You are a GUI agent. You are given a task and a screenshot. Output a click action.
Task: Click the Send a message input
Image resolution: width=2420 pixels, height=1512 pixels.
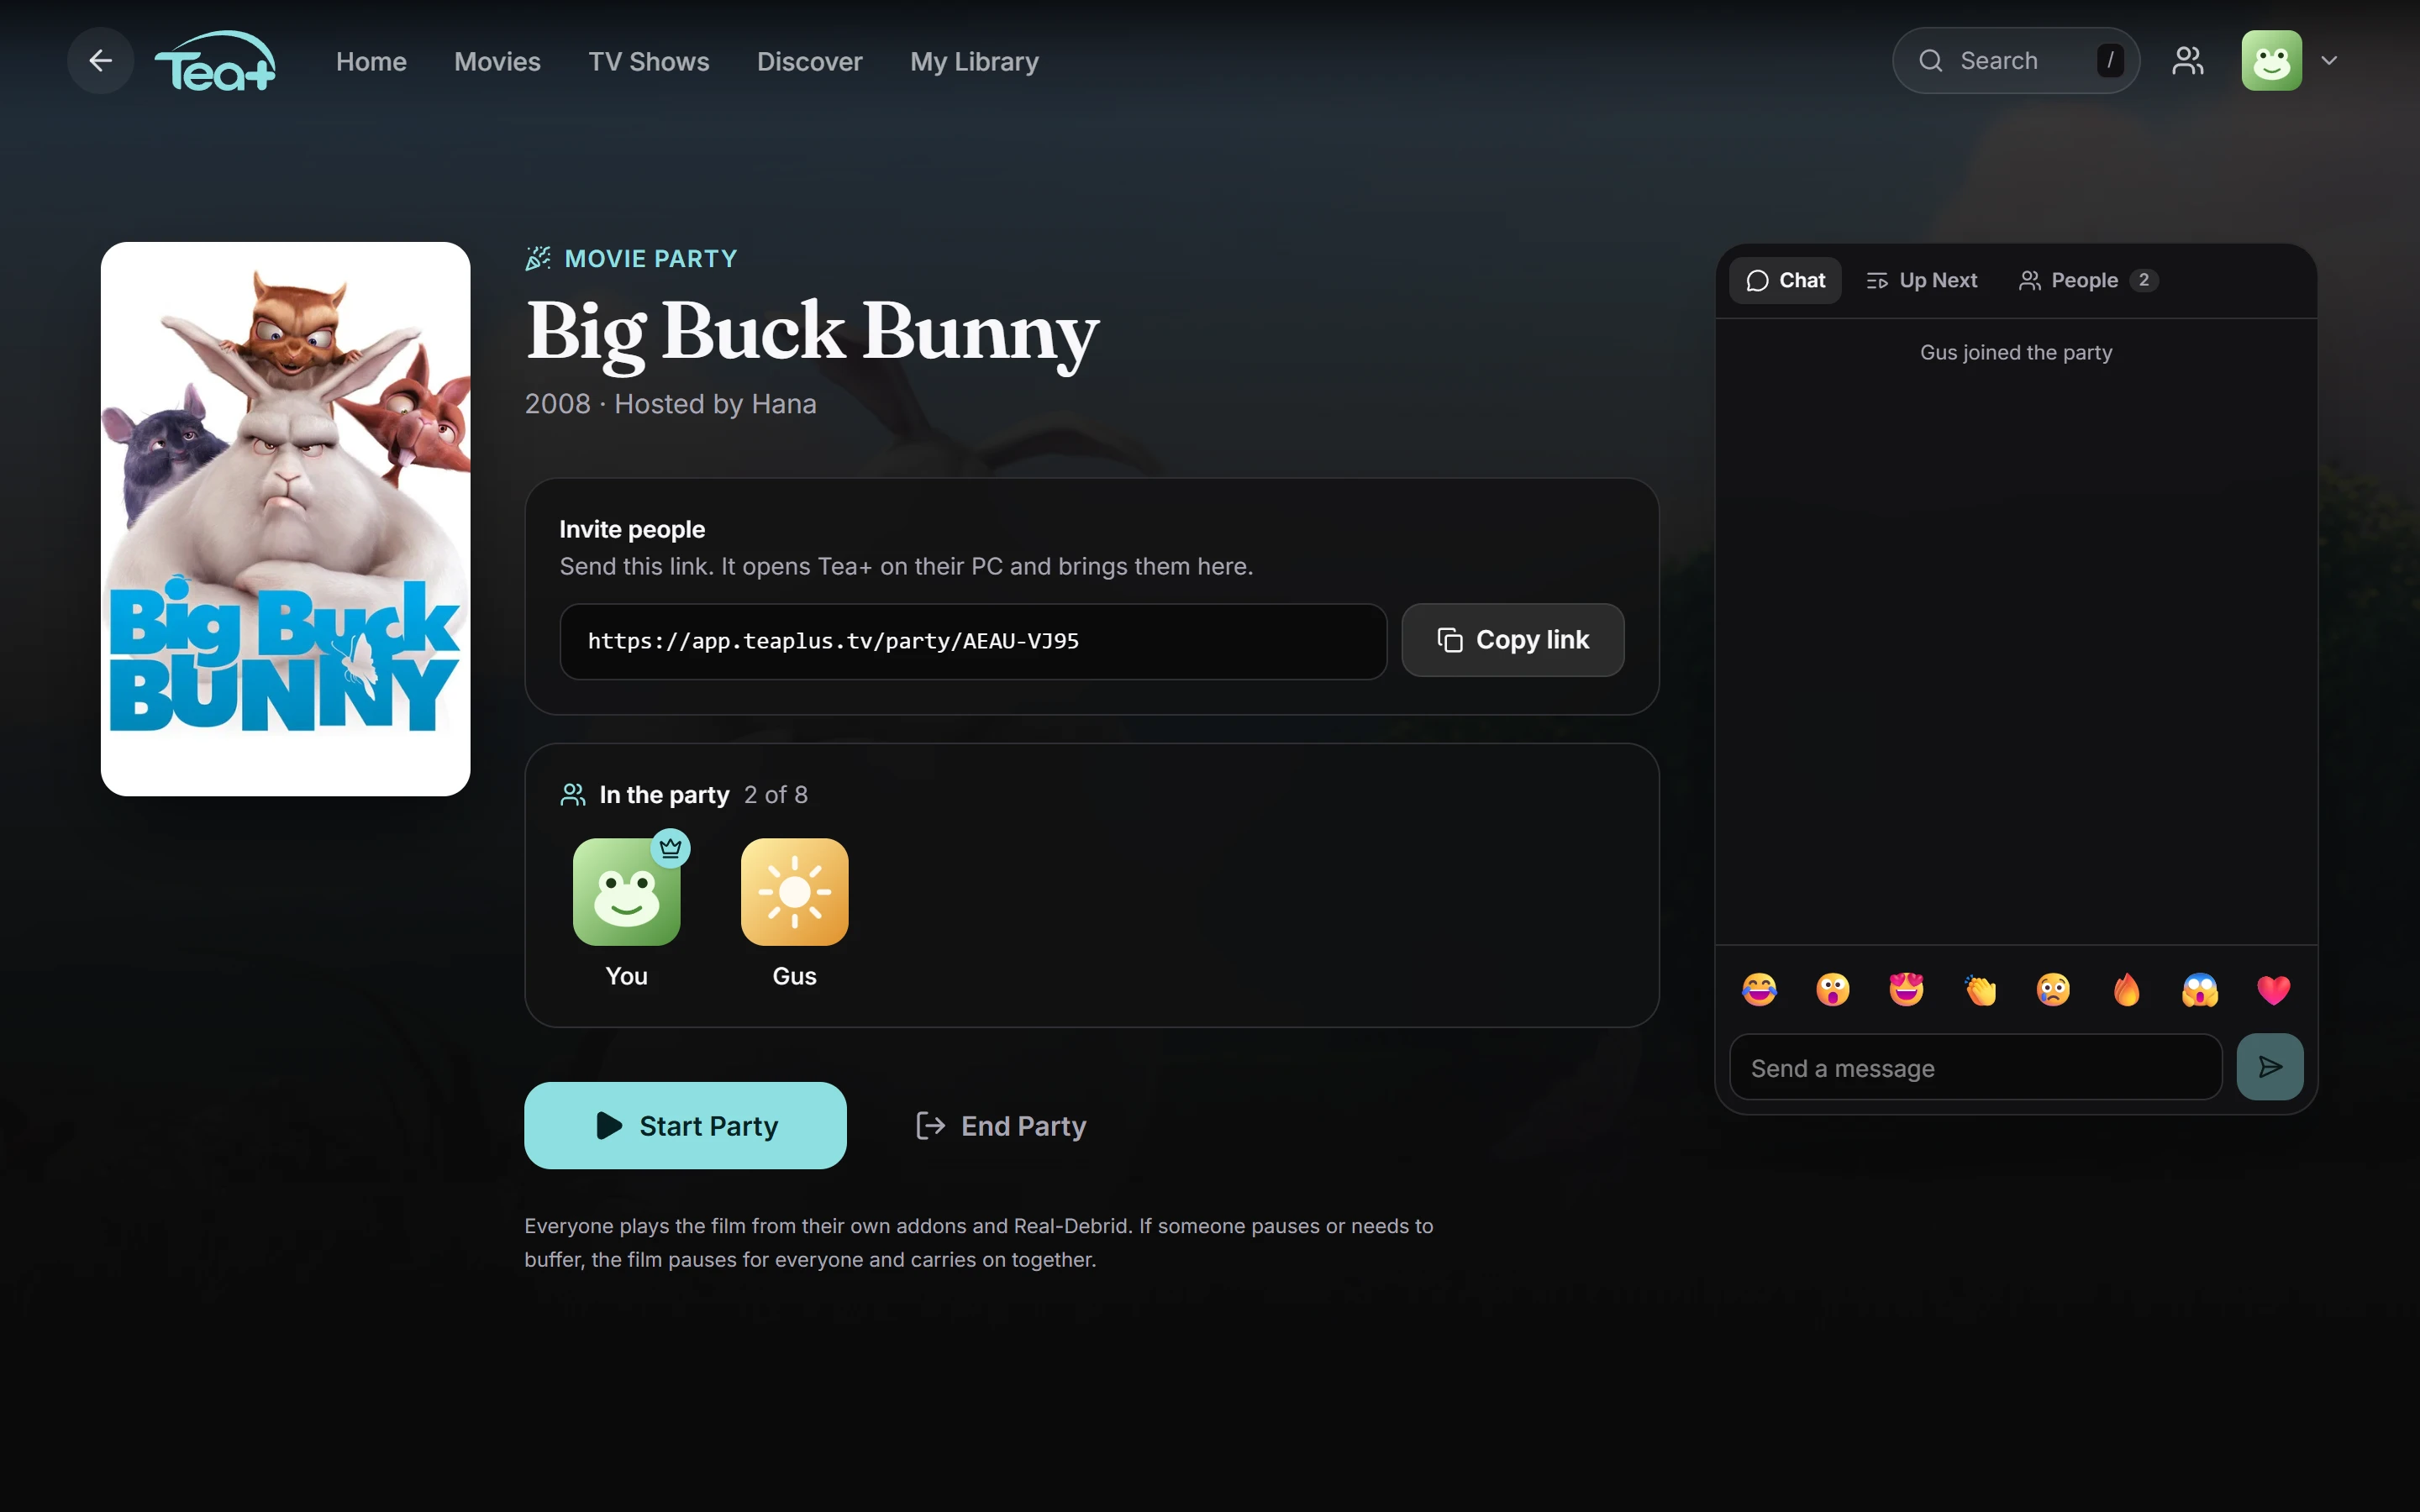tap(1975, 1068)
